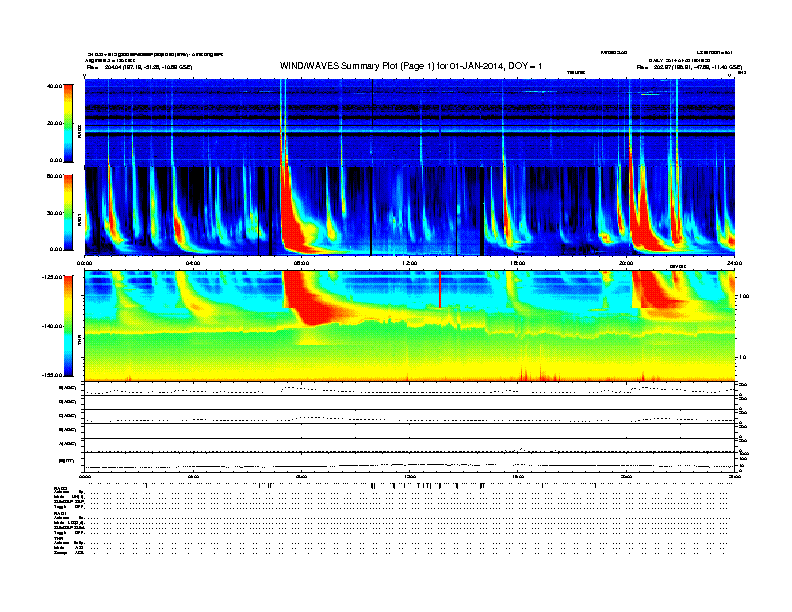Click the 60.00 label on RAD1 scale
Image resolution: width=792 pixels, height=612 pixels.
(55, 176)
